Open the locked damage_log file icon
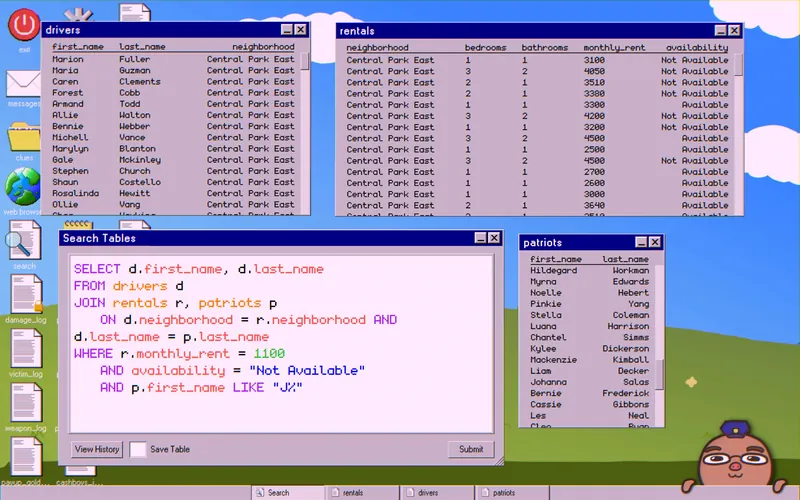The width and height of the screenshot is (800, 500). coord(27,294)
